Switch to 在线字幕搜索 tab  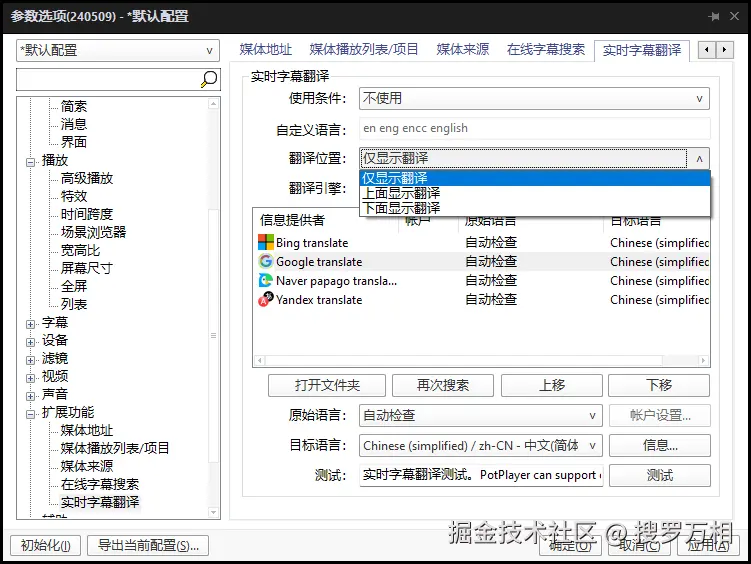[546, 49]
